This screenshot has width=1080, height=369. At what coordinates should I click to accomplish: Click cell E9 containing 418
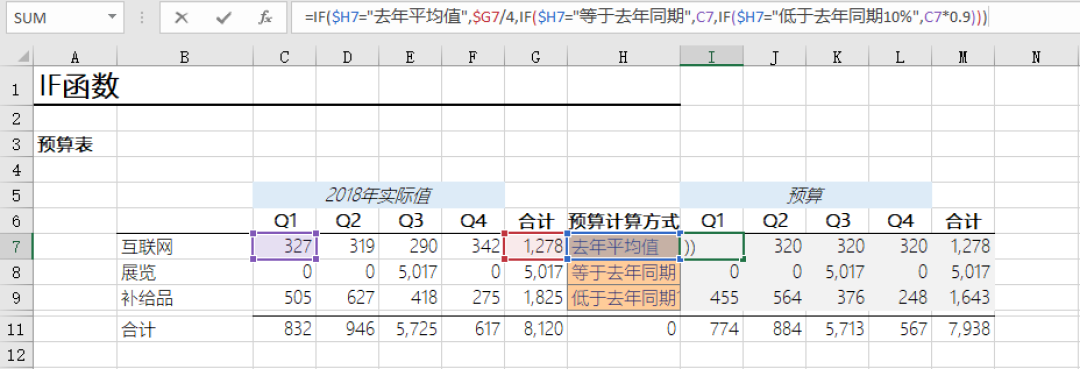point(410,297)
